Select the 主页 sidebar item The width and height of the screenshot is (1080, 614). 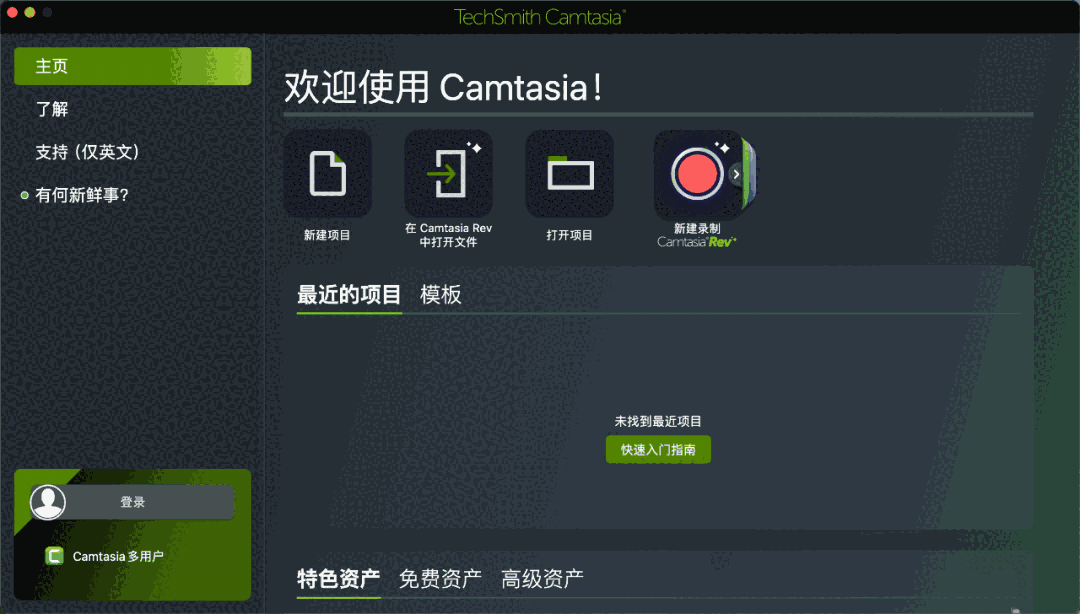click(132, 66)
